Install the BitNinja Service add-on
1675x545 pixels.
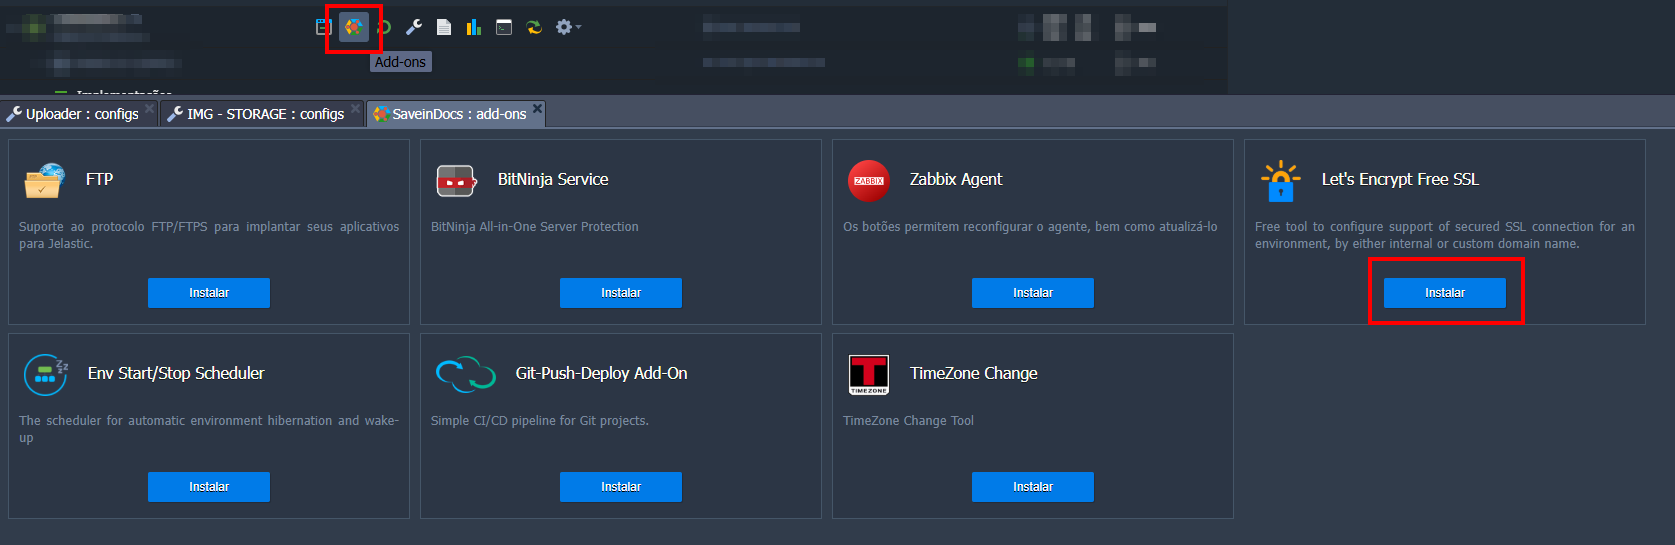[621, 293]
